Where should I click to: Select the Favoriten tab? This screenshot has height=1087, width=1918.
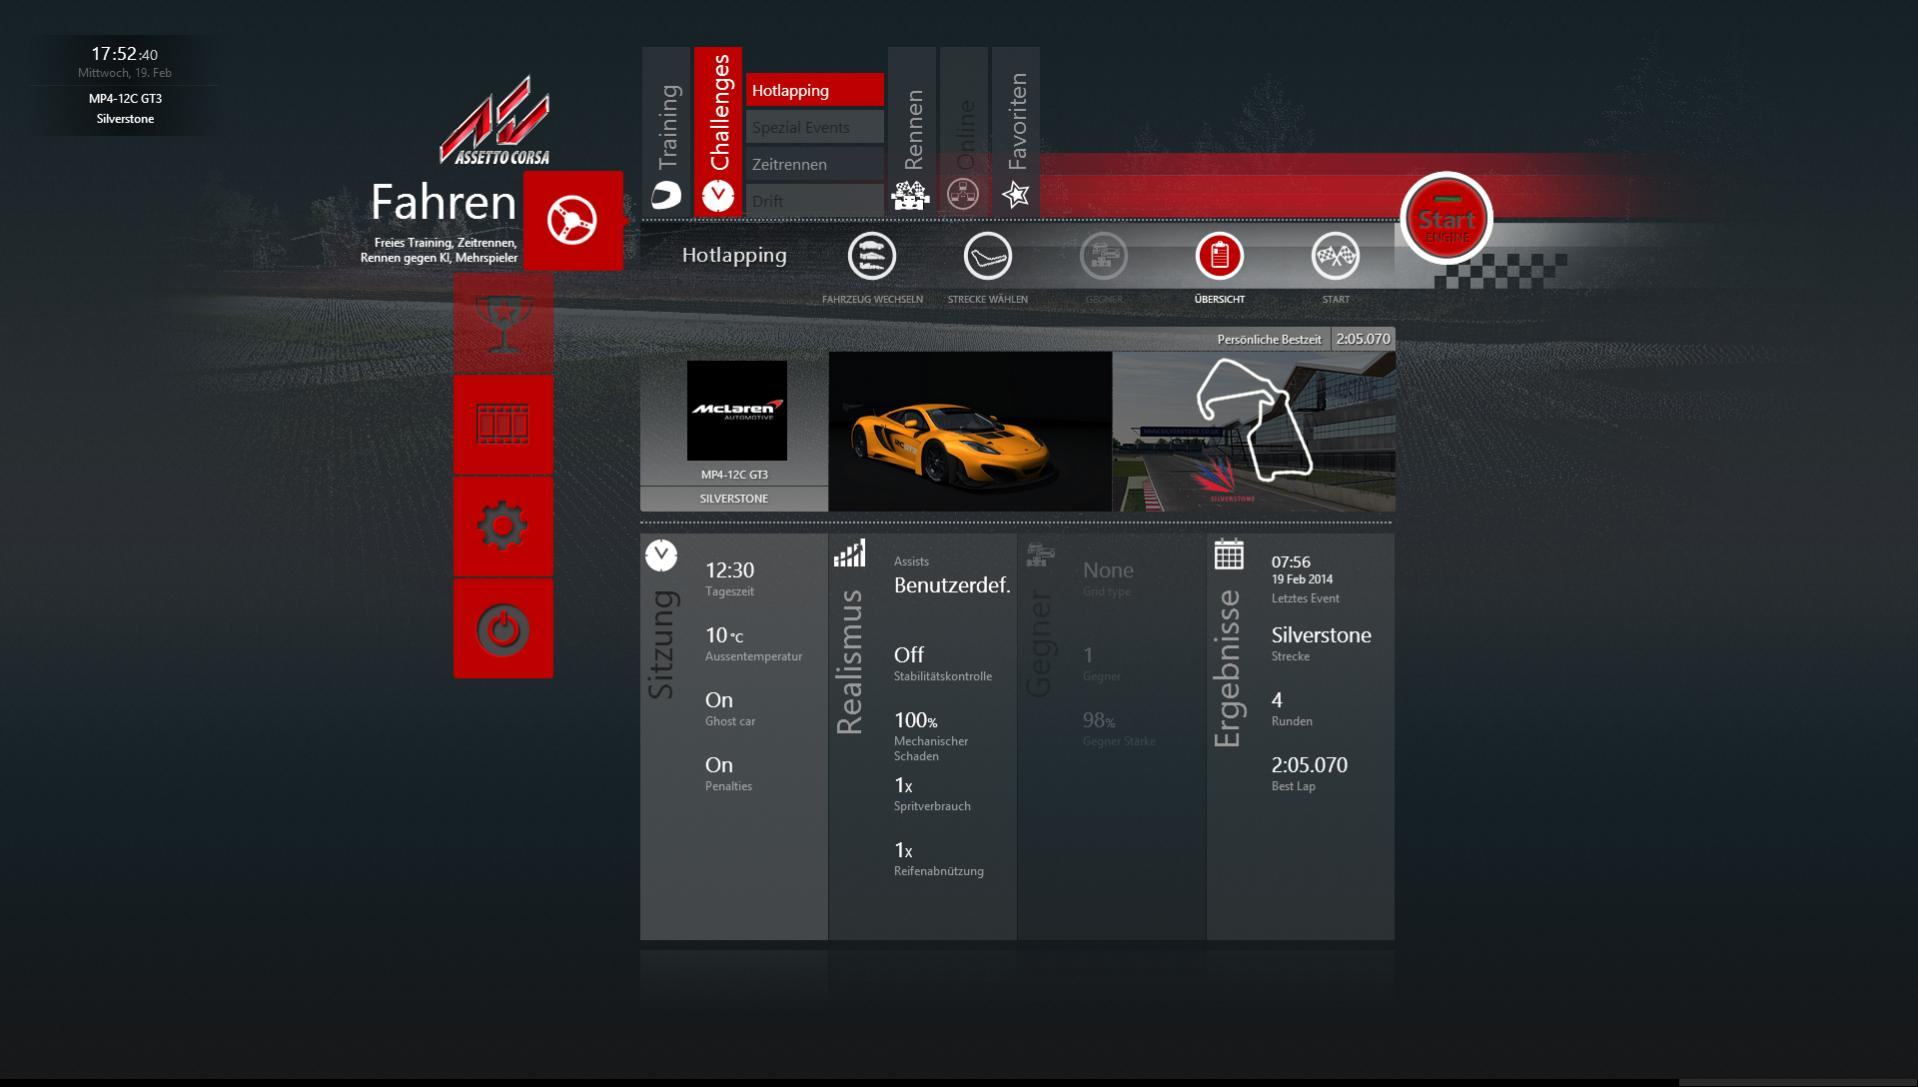coord(1016,130)
